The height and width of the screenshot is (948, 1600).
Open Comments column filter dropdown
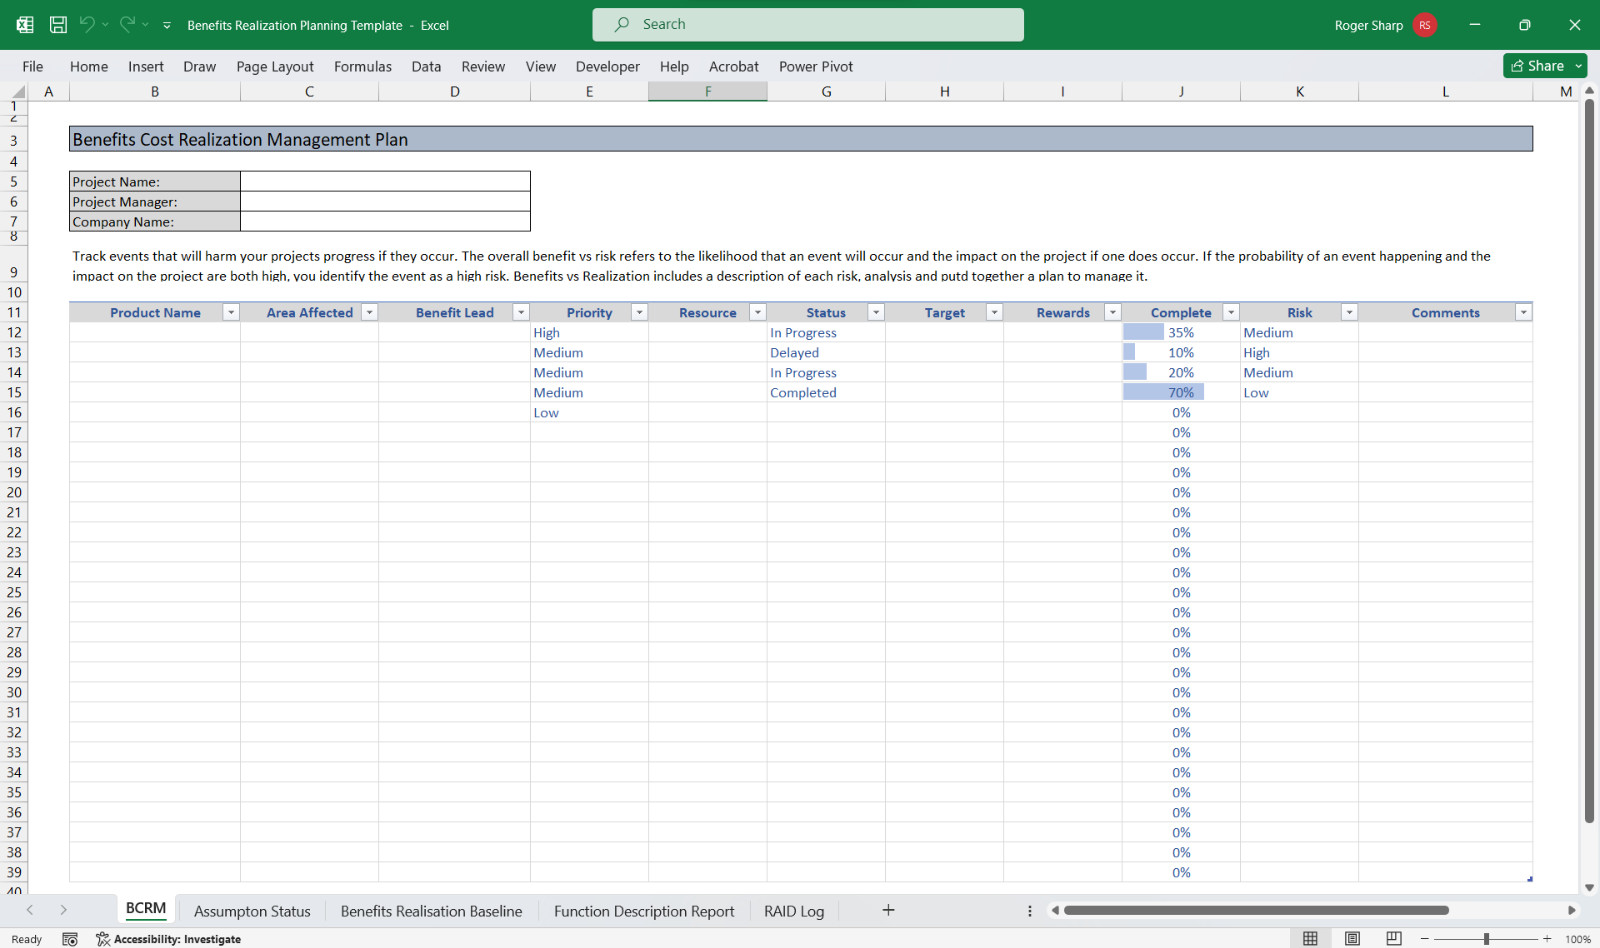coord(1524,312)
